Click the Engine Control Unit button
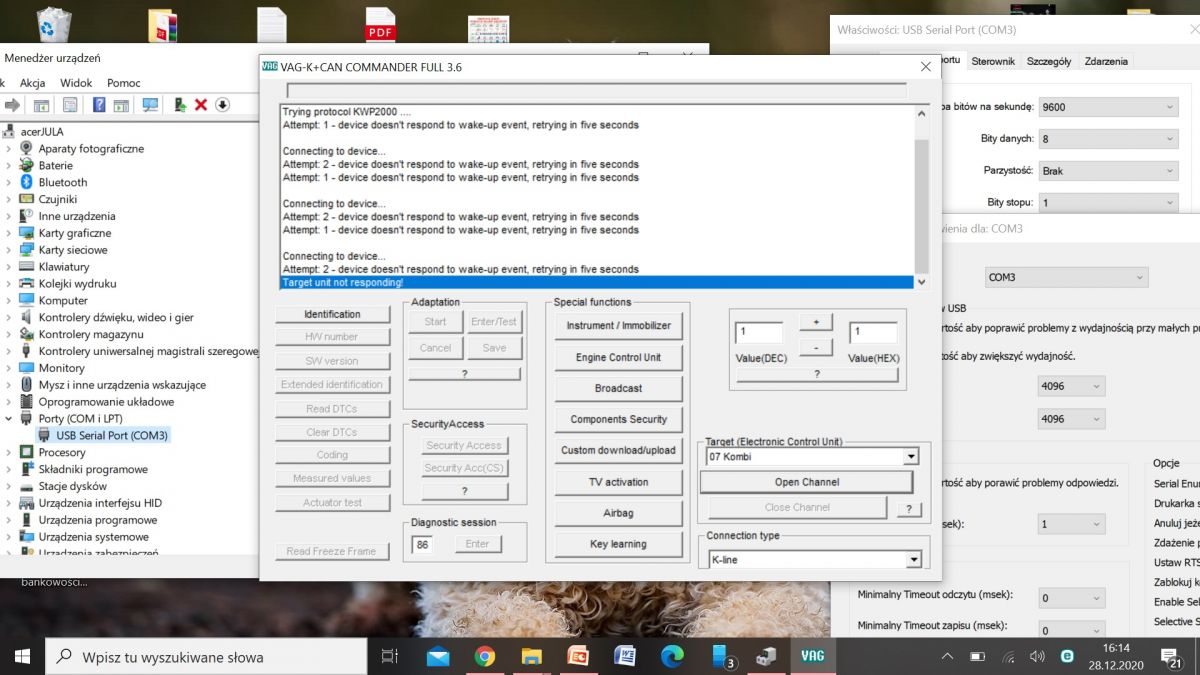1200x675 pixels. click(x=618, y=357)
